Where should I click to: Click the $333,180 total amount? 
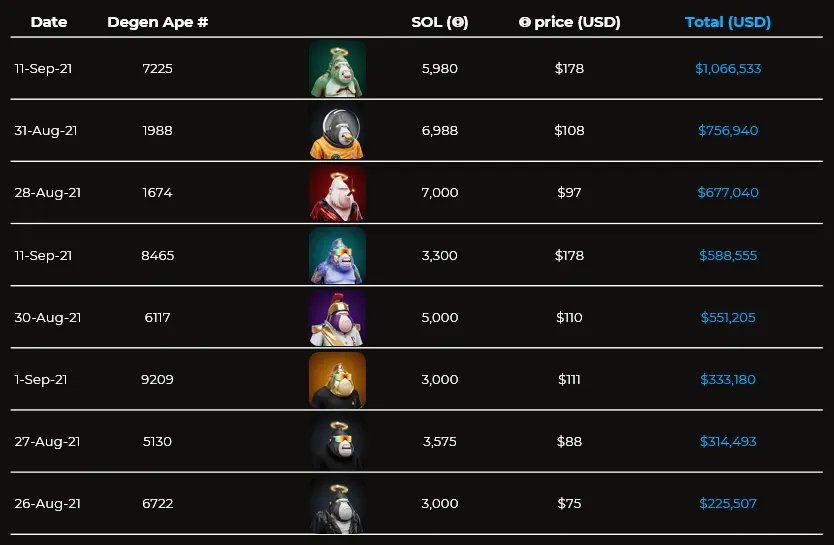[728, 380]
